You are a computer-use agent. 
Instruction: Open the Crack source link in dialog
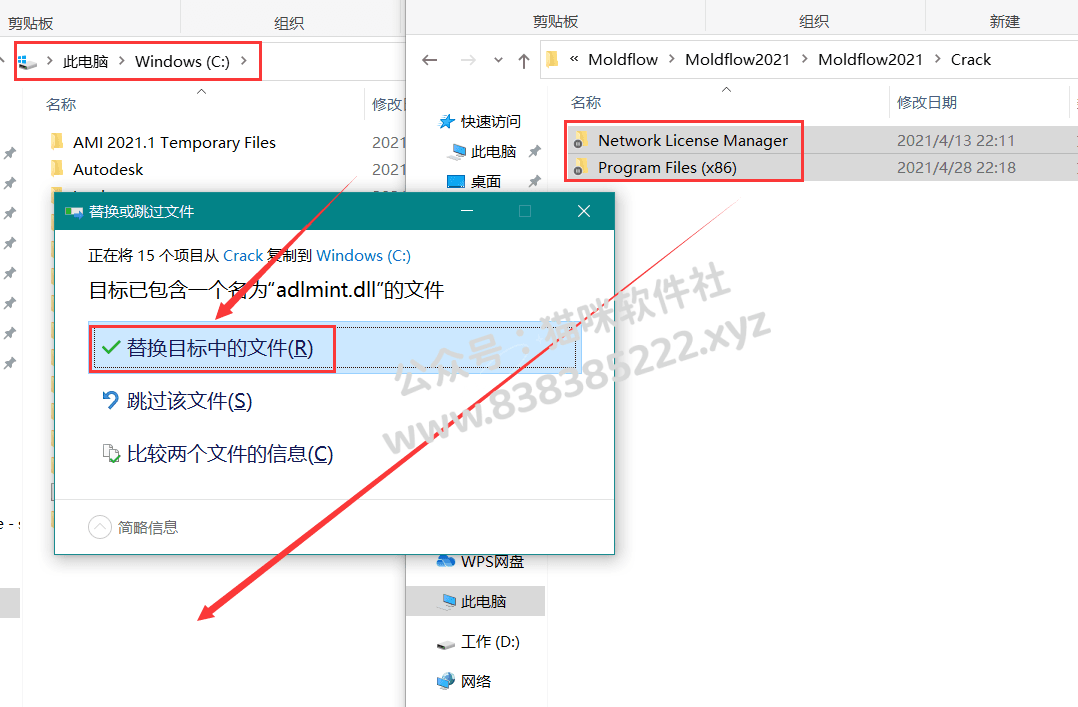tap(243, 256)
